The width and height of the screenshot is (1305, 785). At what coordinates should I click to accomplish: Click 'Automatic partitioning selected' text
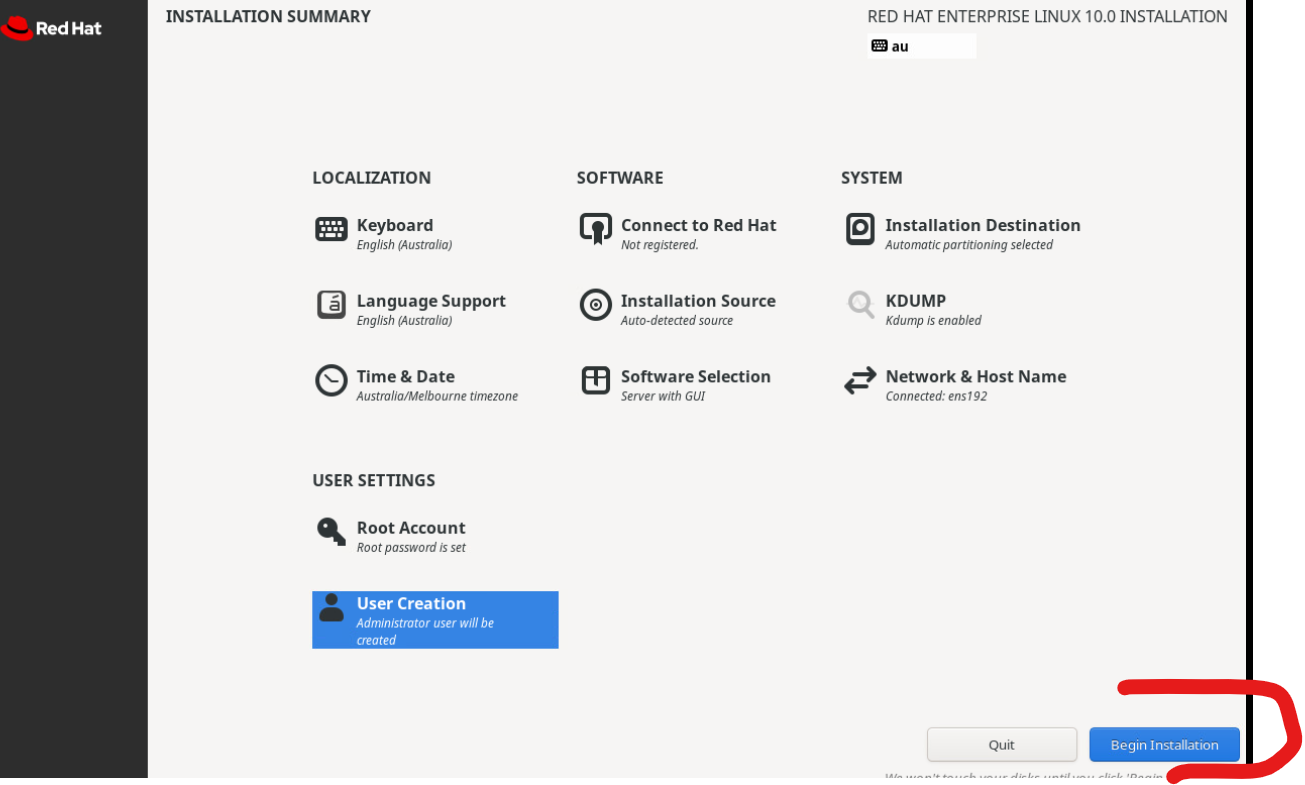tap(968, 245)
